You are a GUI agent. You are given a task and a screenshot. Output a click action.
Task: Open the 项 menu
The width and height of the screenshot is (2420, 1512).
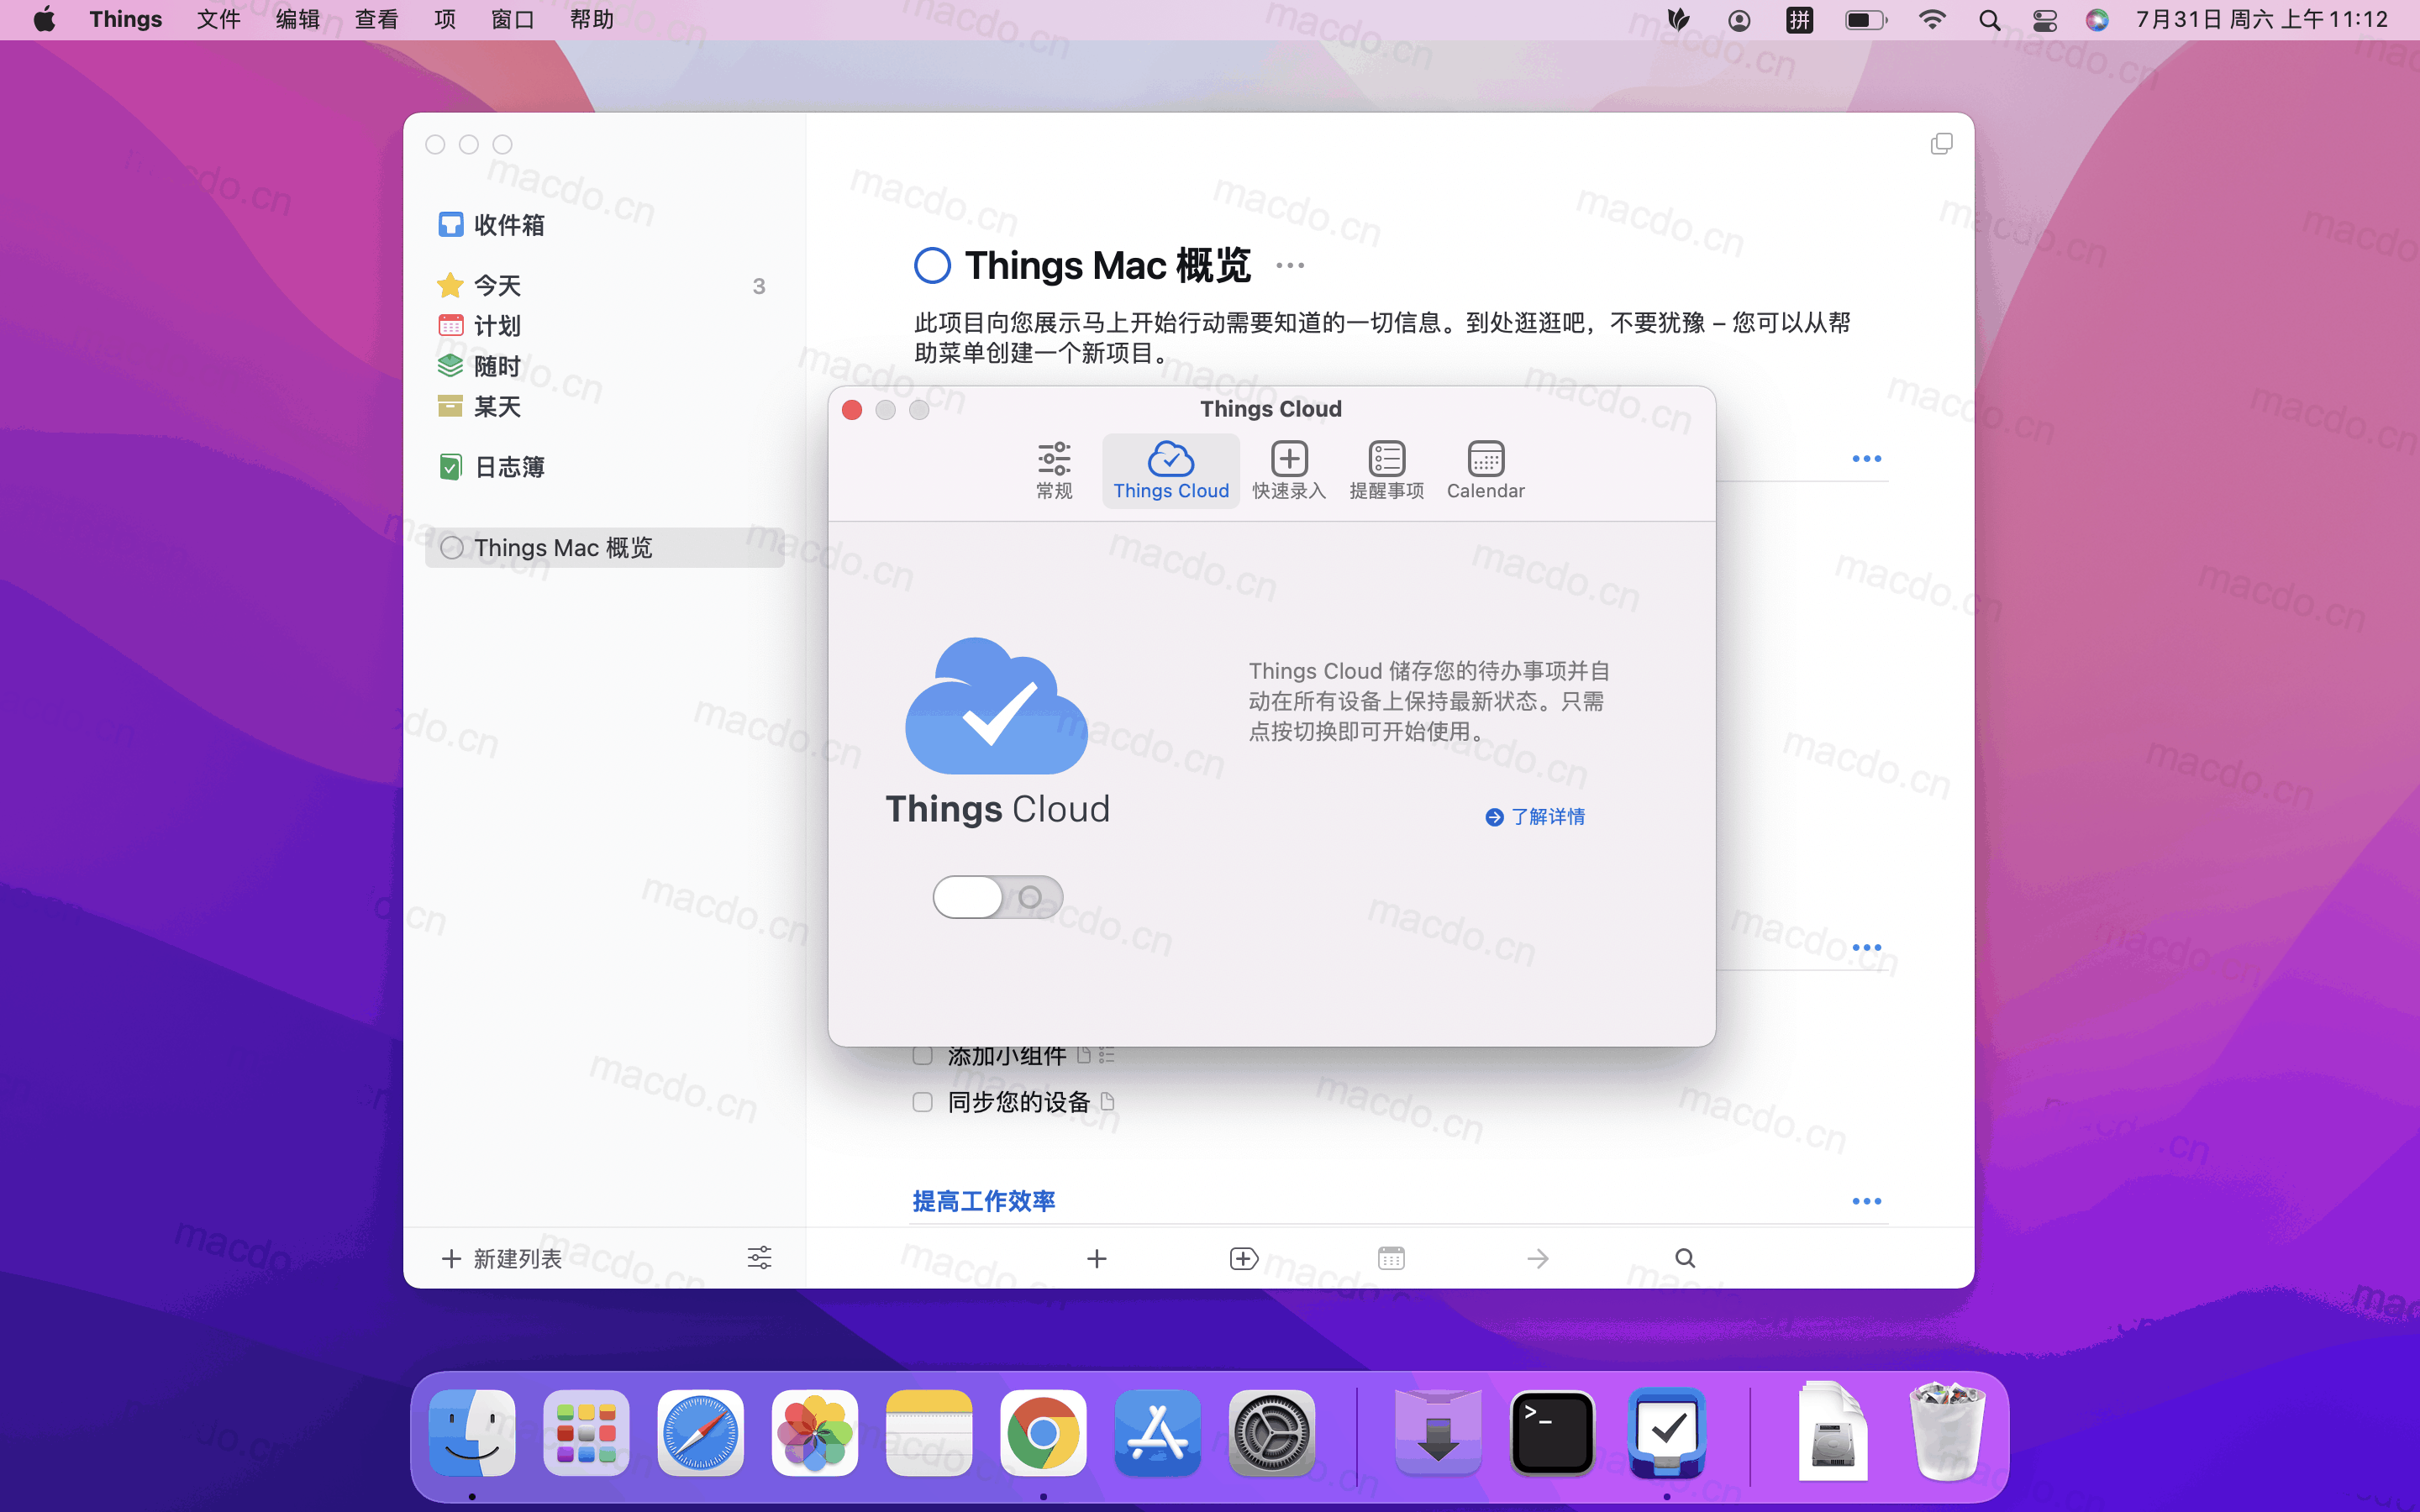click(x=445, y=20)
